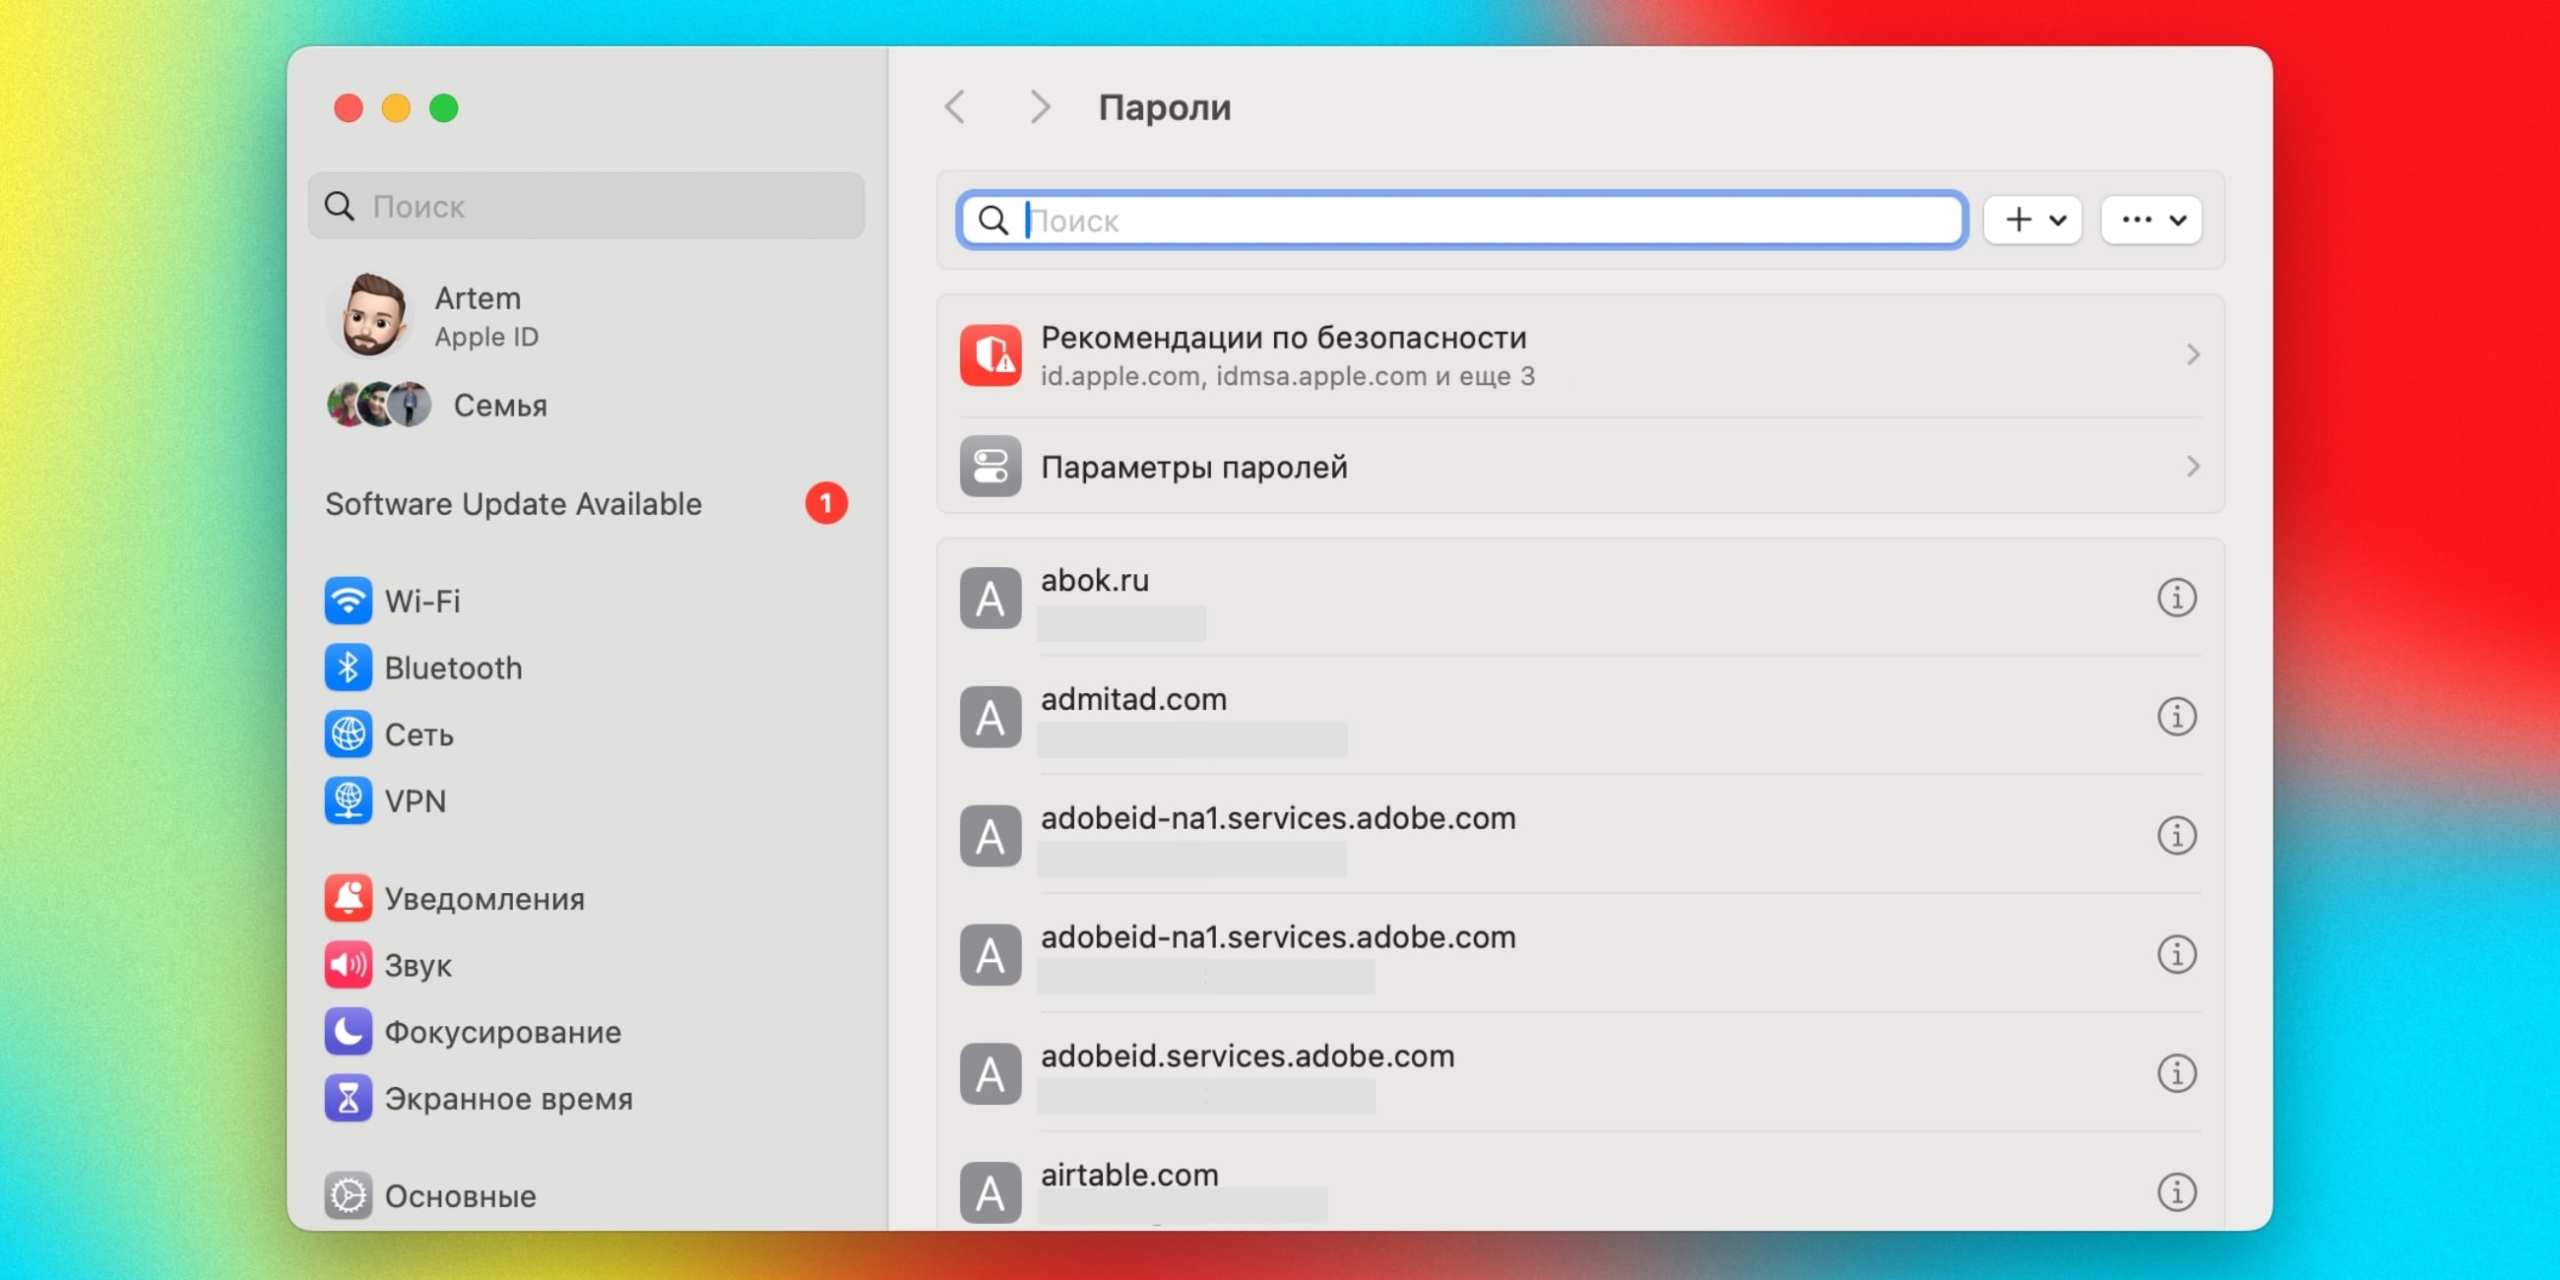This screenshot has width=2560, height=1280.
Task: Click the Пароли page title
Action: tap(1165, 107)
